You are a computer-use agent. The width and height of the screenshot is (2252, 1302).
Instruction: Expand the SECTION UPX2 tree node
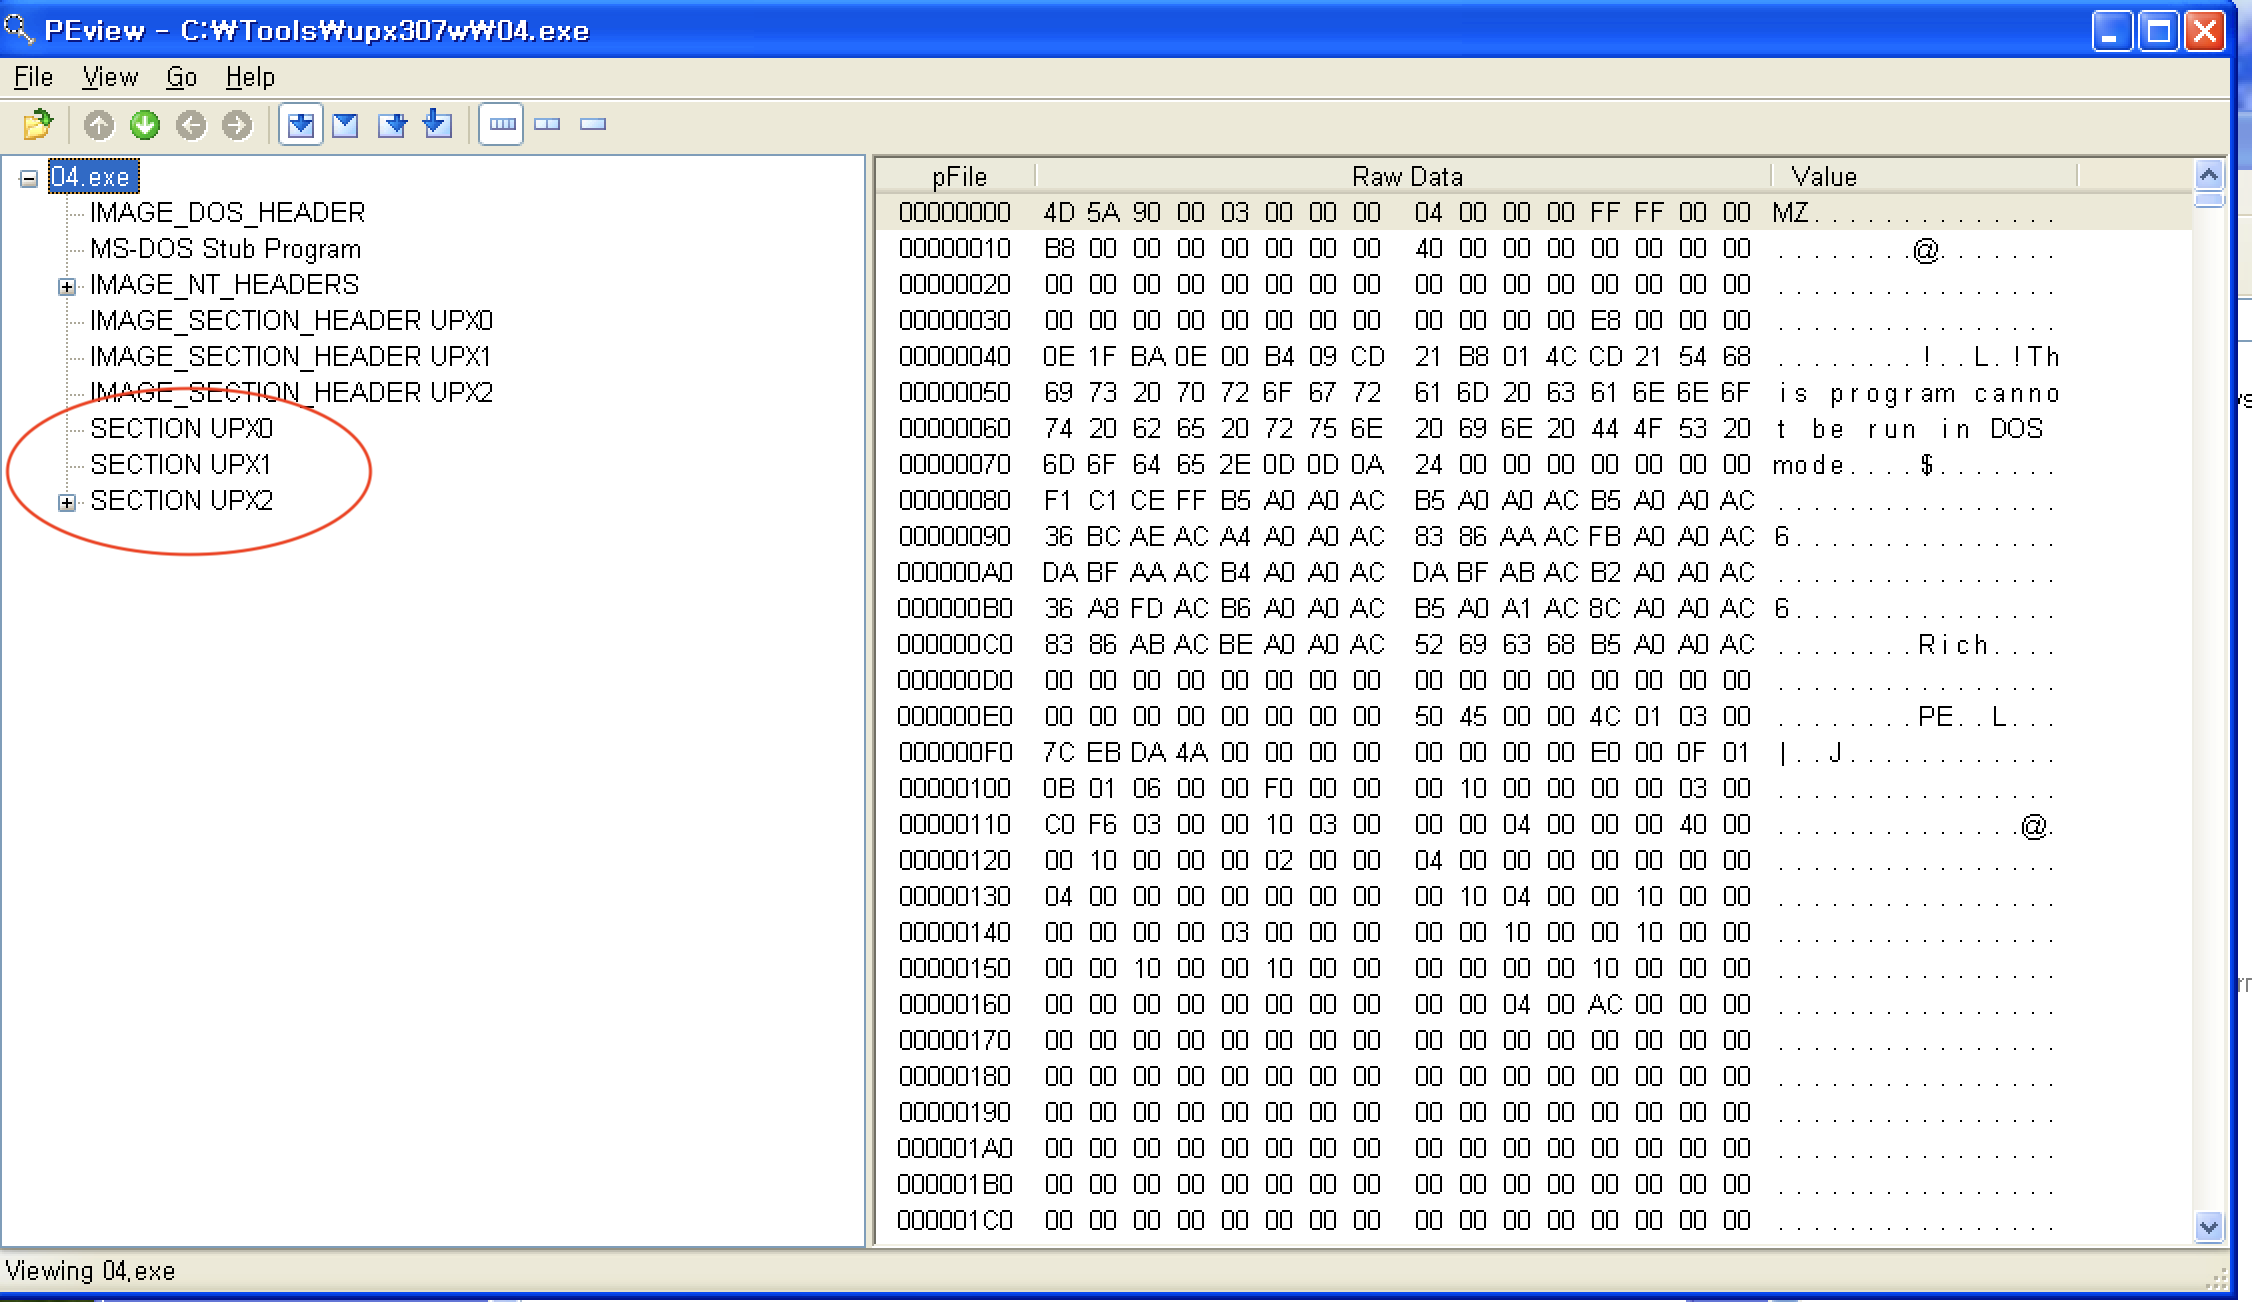(67, 503)
